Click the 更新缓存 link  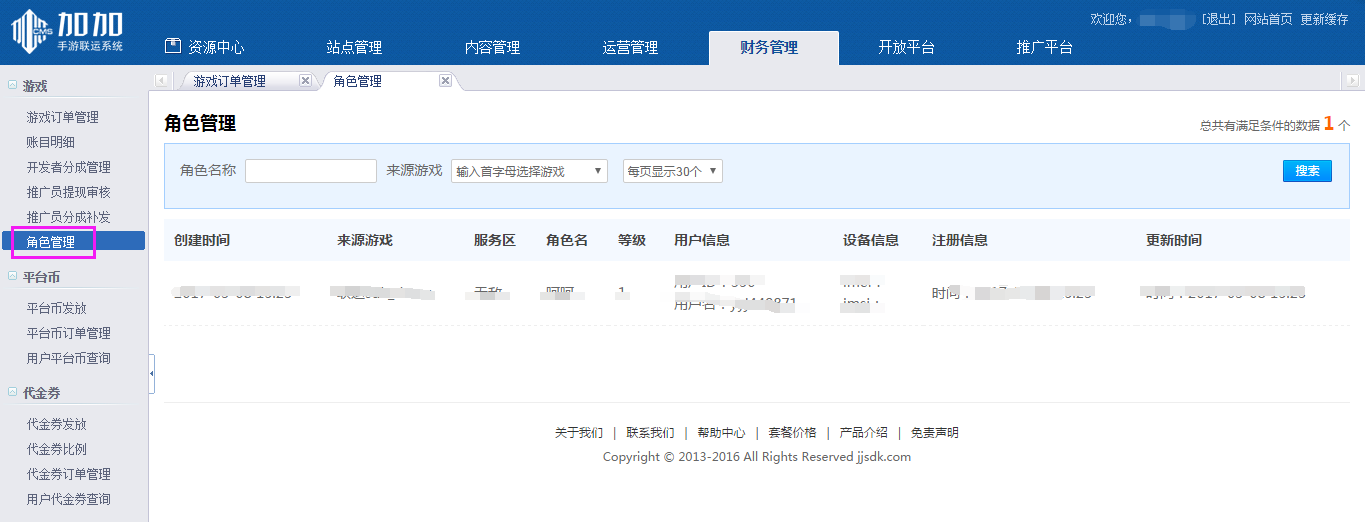tap(1324, 19)
